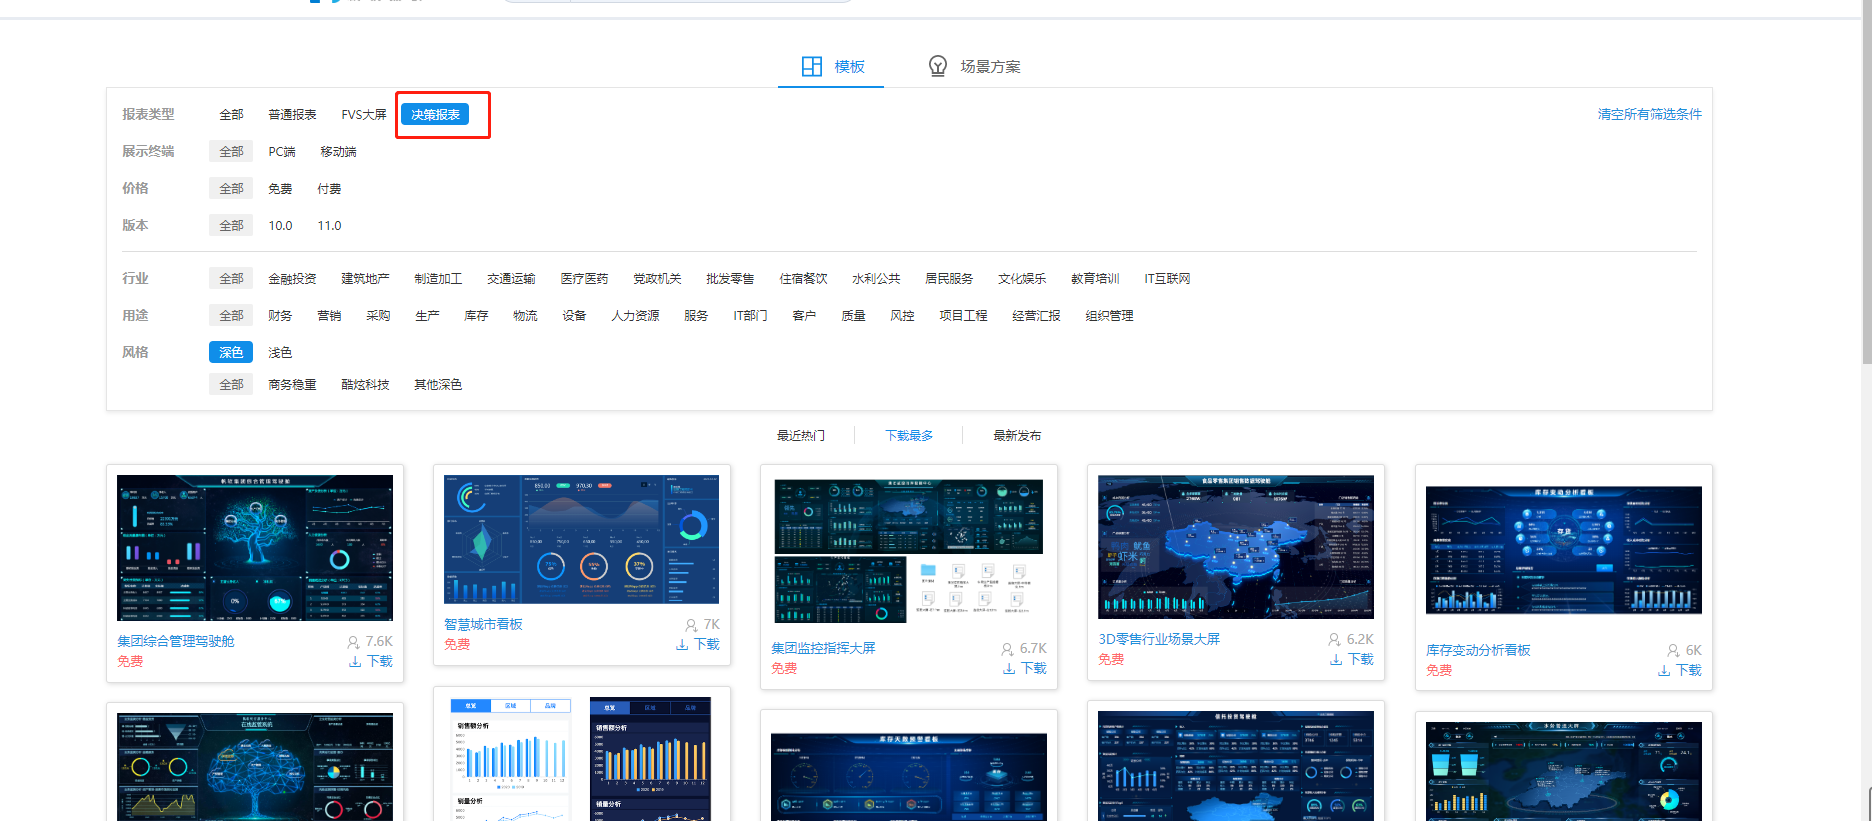Select version 10.0 filter
Image resolution: width=1872 pixels, height=821 pixels.
pyautogui.click(x=280, y=225)
